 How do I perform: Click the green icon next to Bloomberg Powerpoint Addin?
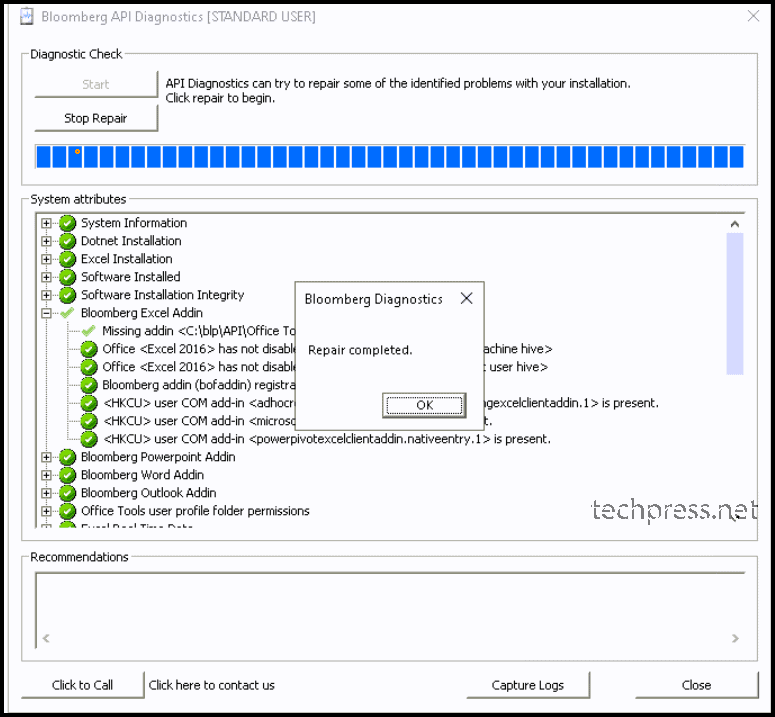67,457
